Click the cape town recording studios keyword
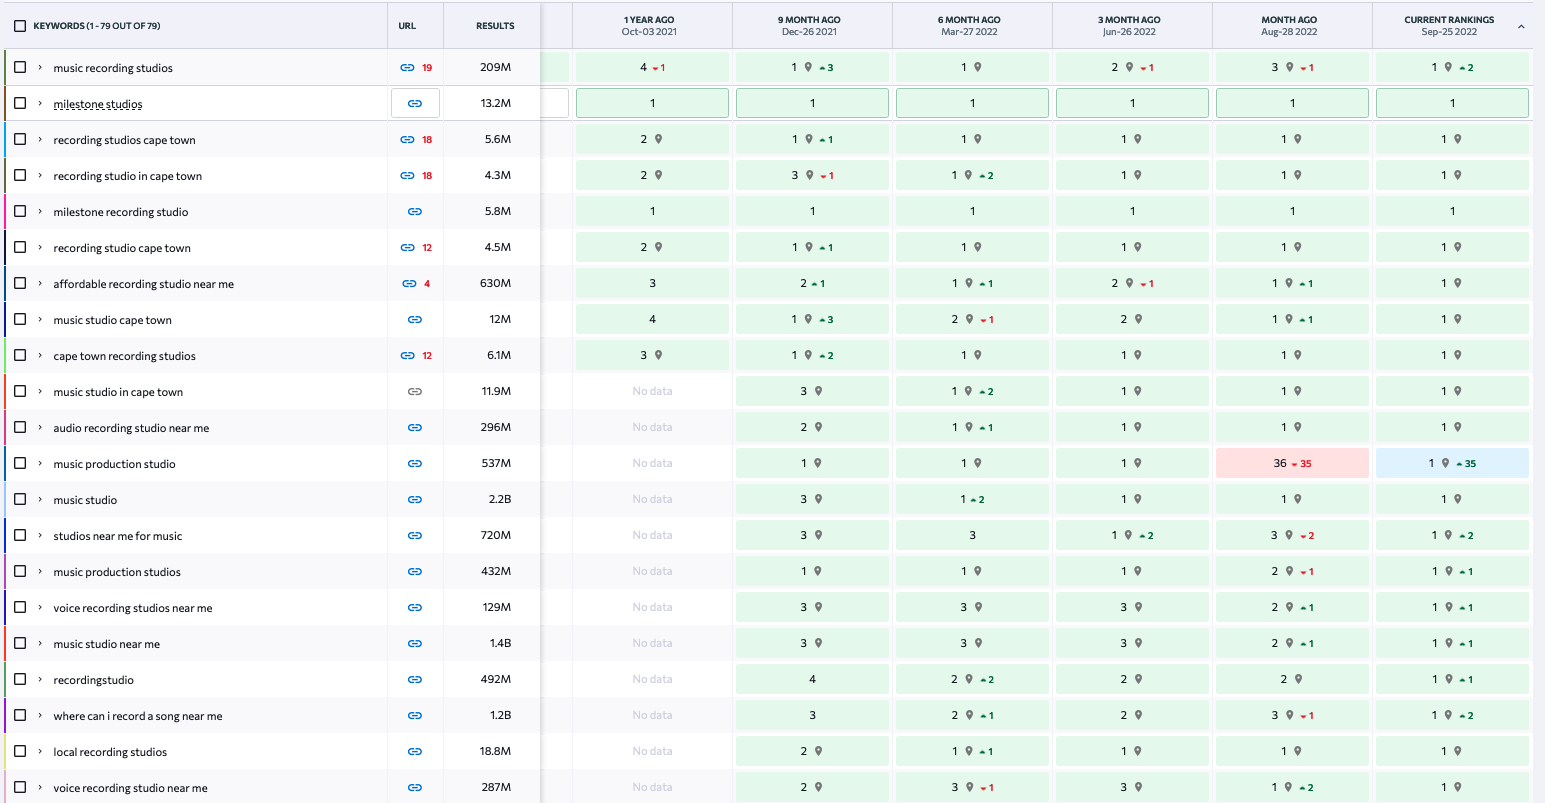Screen dimensions: 1545x803 124,356
